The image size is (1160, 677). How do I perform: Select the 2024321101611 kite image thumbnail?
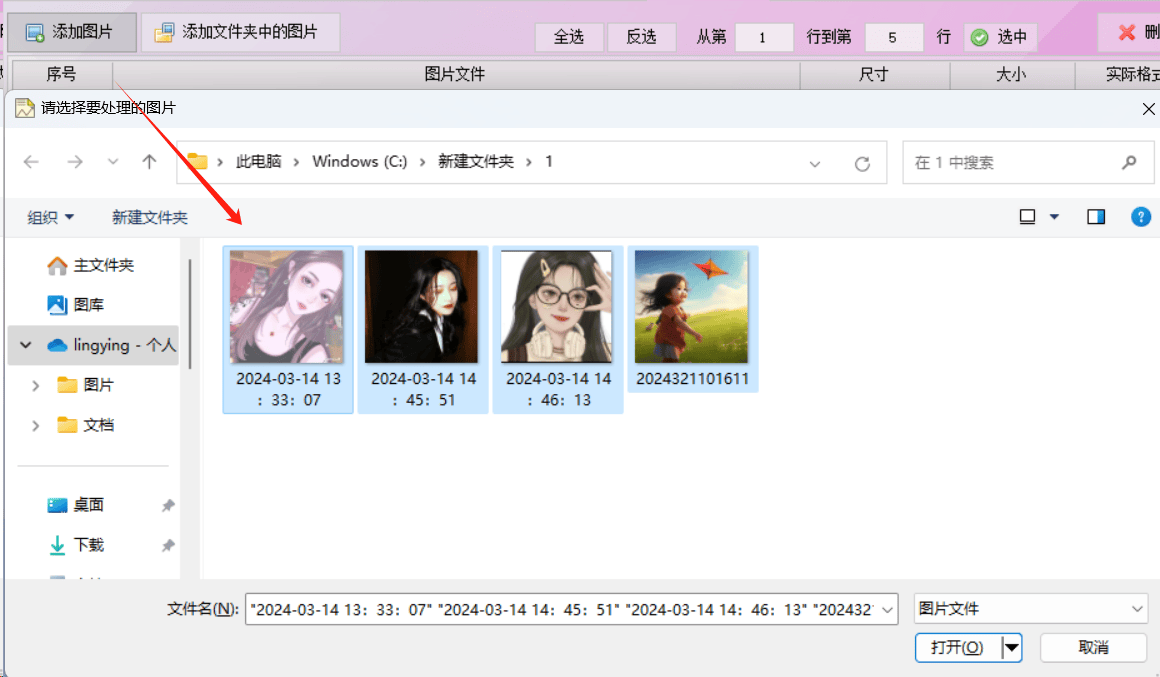(692, 305)
